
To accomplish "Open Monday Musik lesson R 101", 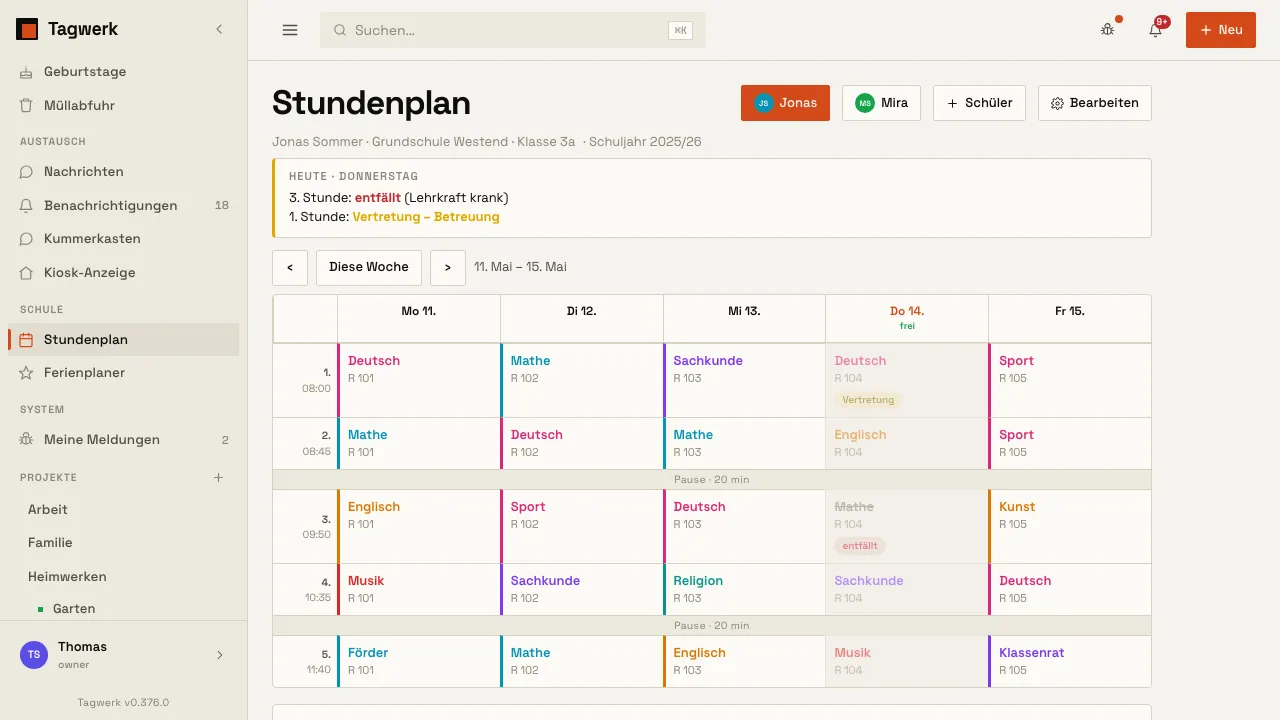I will coord(419,590).
